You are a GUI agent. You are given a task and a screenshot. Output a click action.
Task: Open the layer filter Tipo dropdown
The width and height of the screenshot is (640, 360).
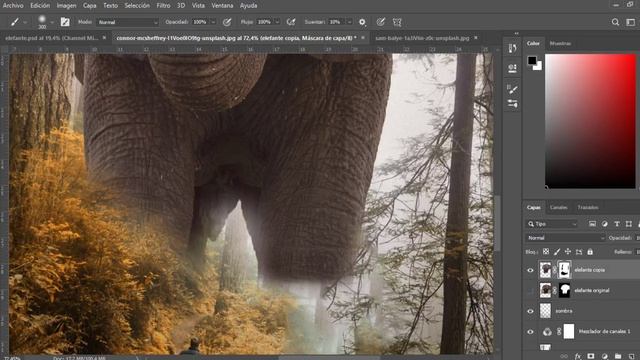click(x=552, y=224)
